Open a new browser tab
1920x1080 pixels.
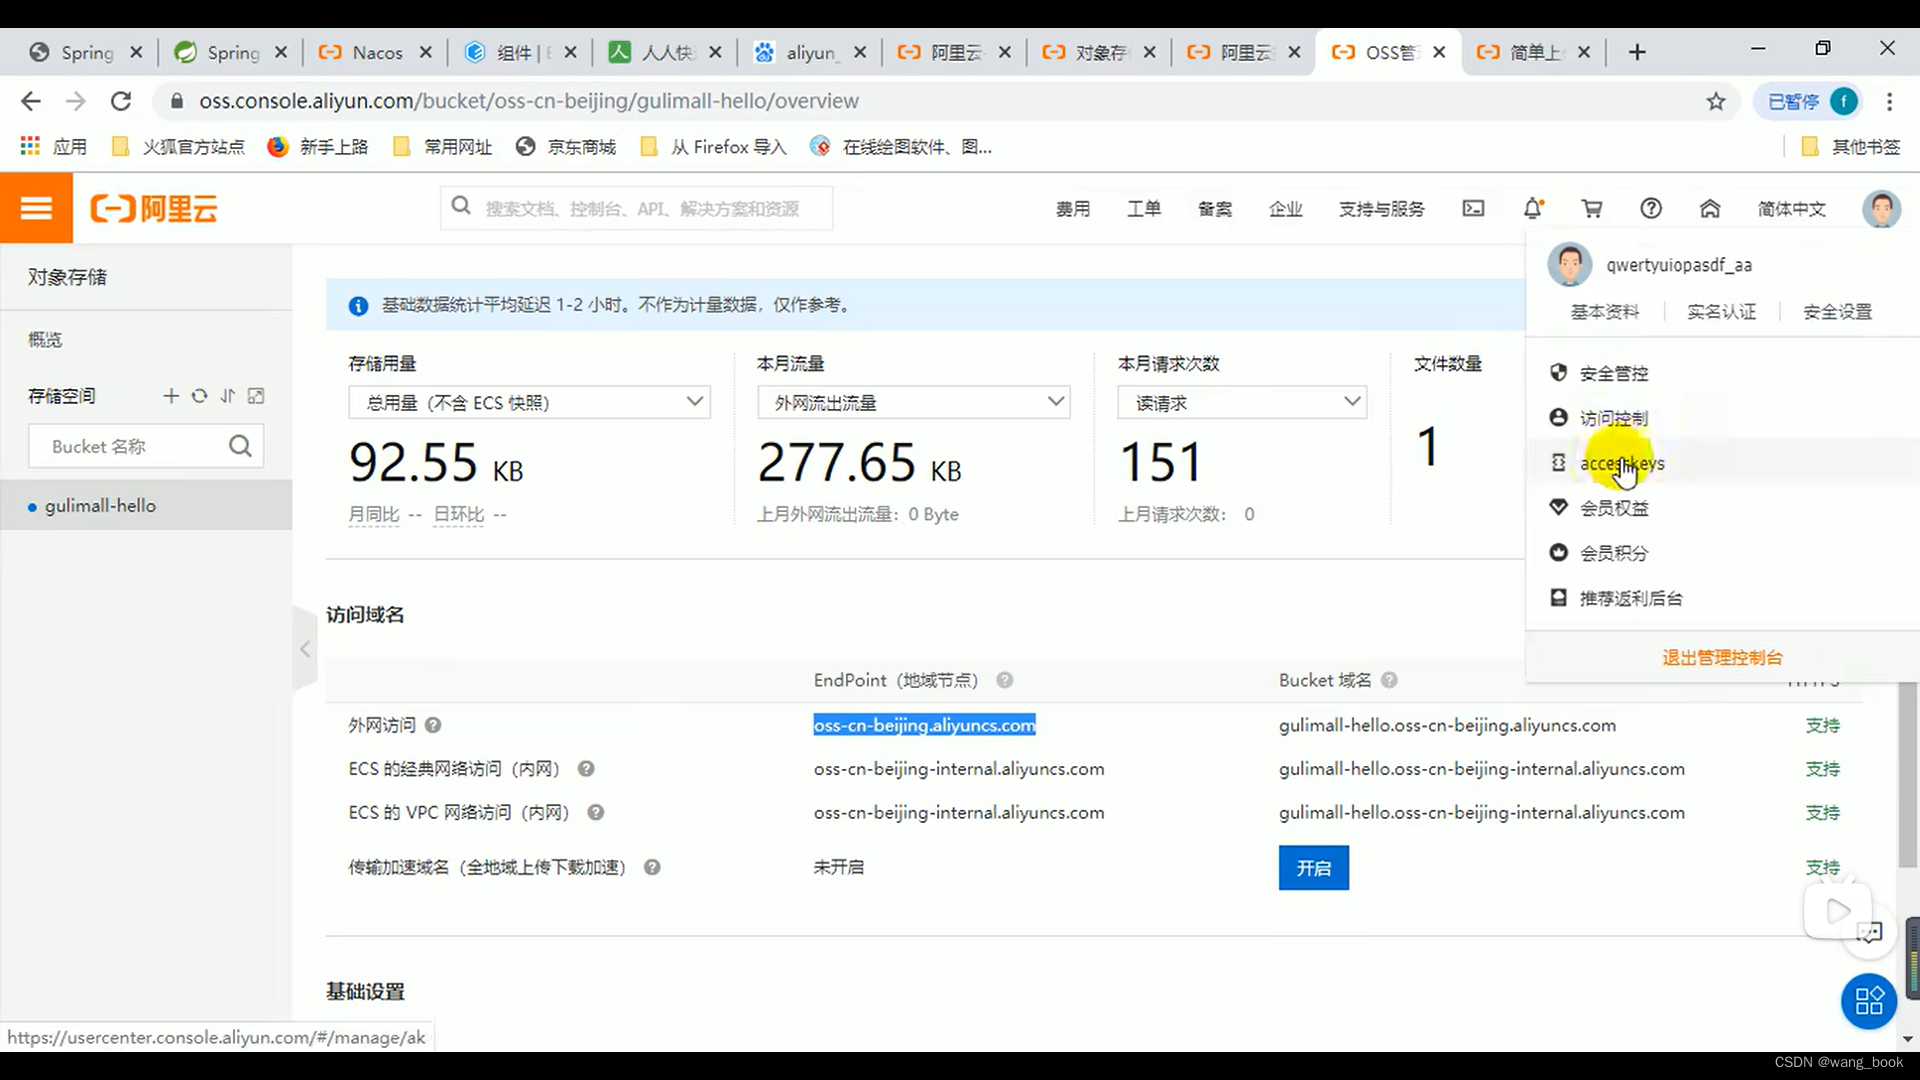(x=1637, y=52)
